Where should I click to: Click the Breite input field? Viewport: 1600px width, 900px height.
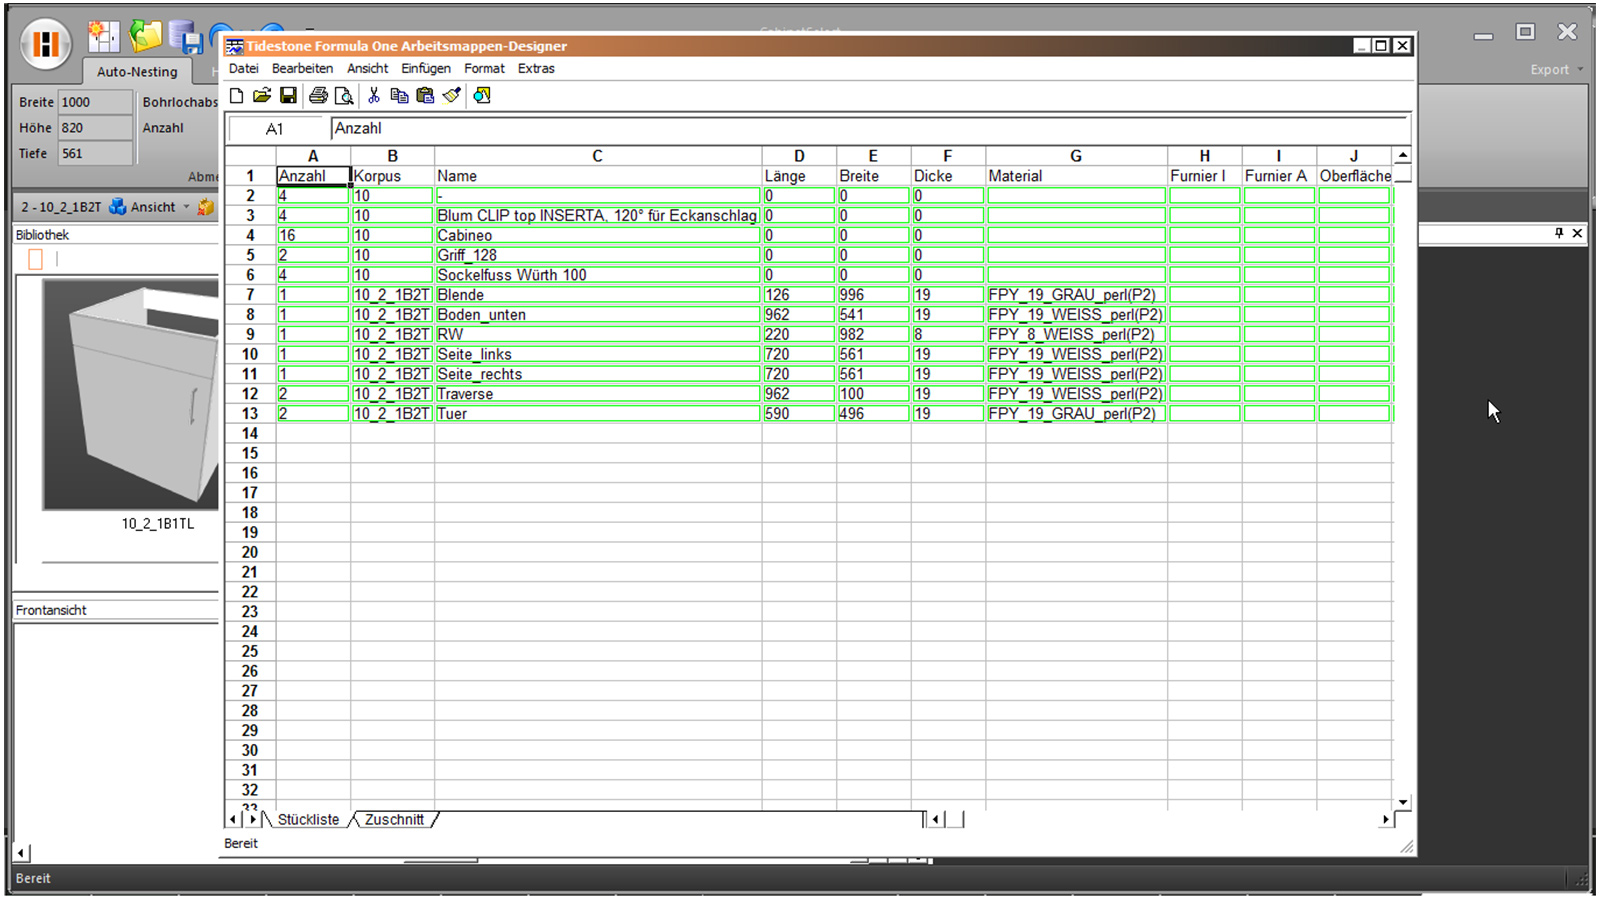[x=95, y=102]
